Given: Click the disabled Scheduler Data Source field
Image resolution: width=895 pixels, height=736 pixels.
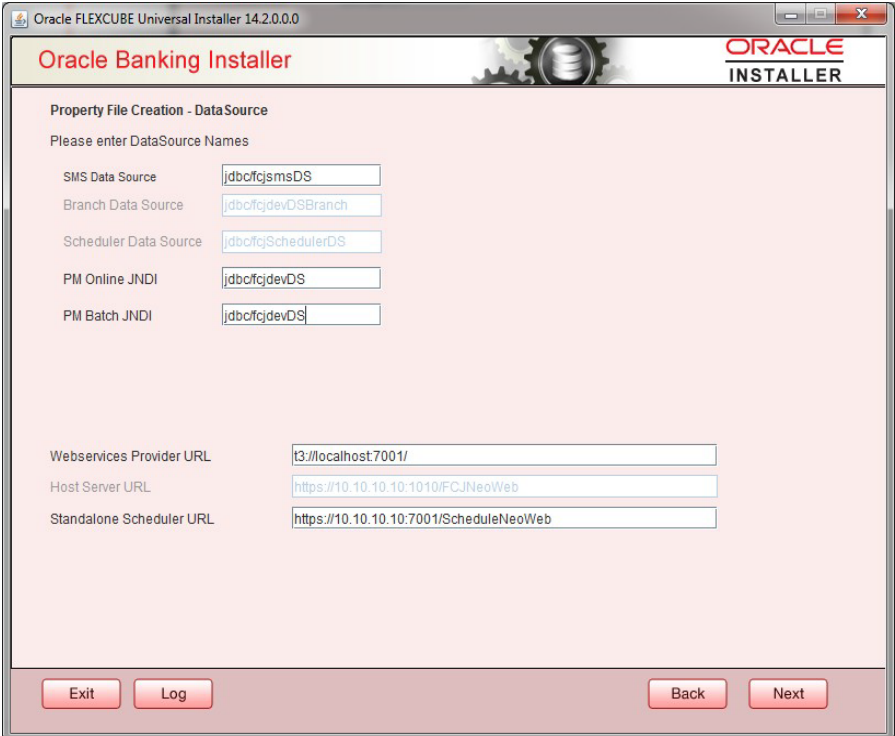Looking at the screenshot, I should [301, 242].
